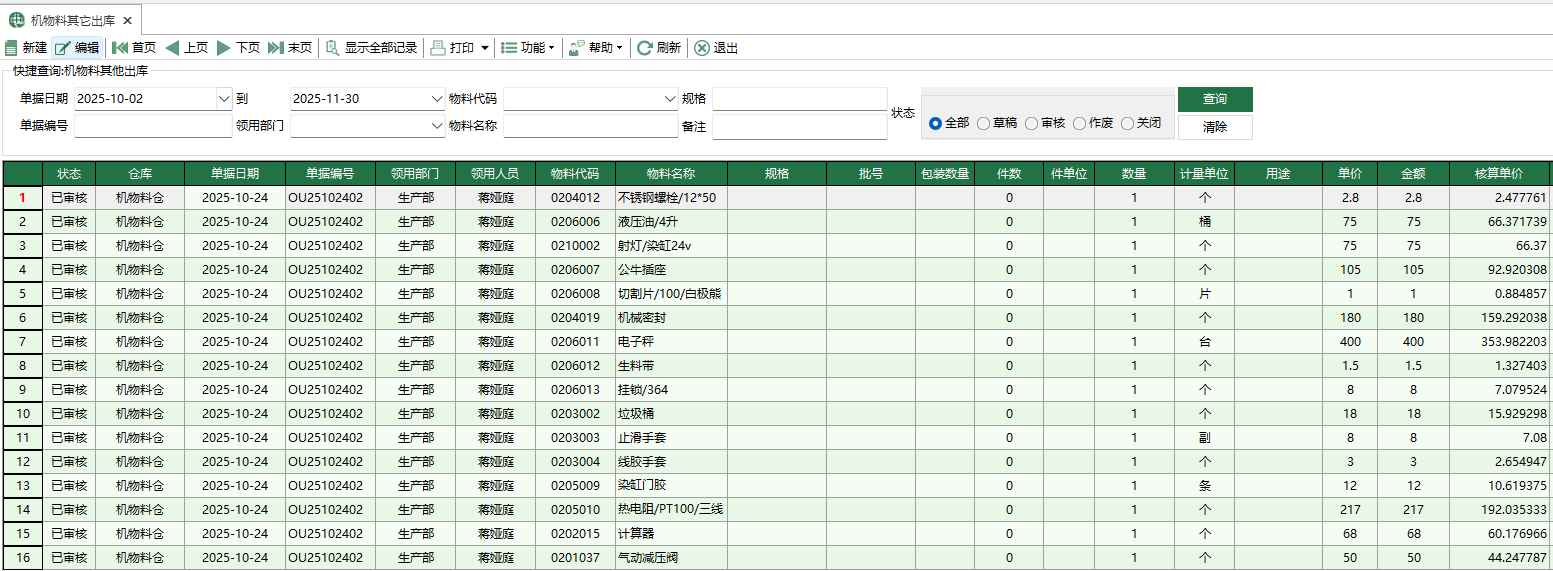The height and width of the screenshot is (571, 1553).
Task: Go to previous page with 上页
Action: click(x=172, y=48)
